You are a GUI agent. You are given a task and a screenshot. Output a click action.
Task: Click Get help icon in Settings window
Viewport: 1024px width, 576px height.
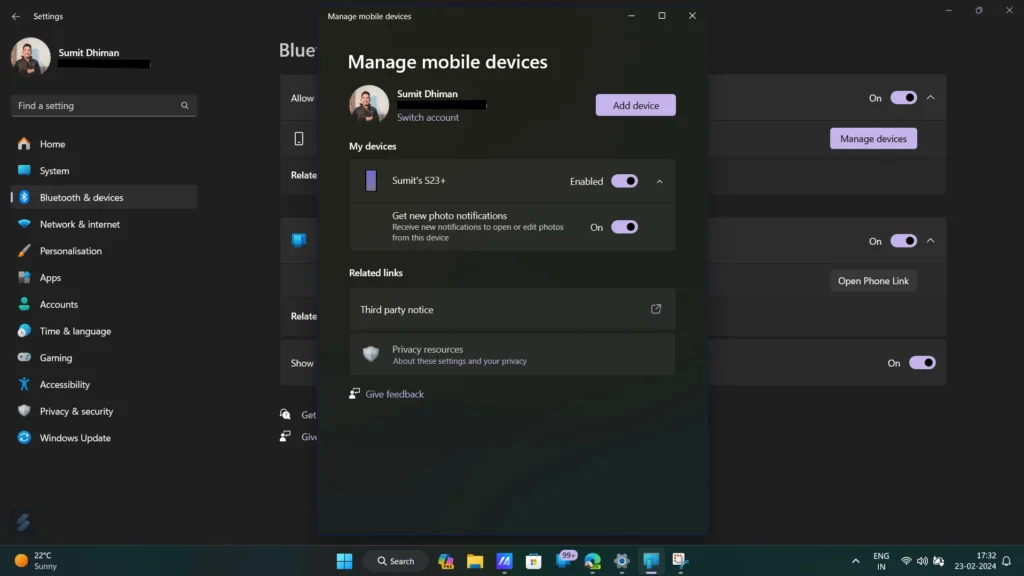[285, 414]
